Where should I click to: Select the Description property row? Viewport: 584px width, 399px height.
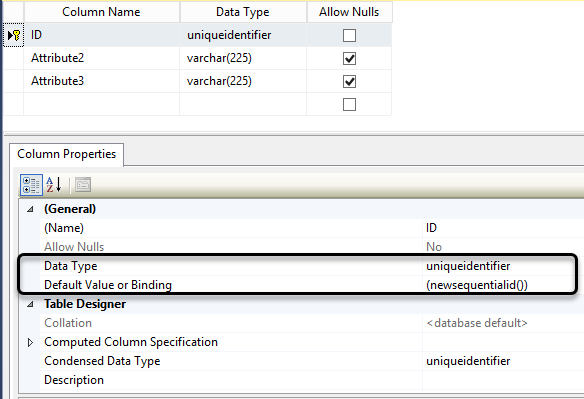312,380
